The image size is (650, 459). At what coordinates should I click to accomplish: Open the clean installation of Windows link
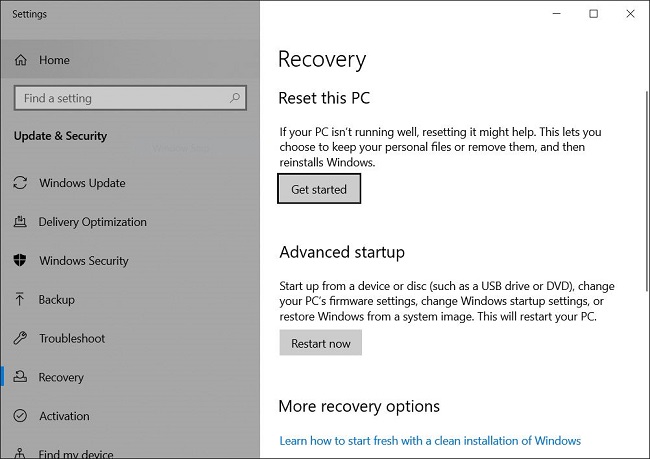(x=430, y=440)
